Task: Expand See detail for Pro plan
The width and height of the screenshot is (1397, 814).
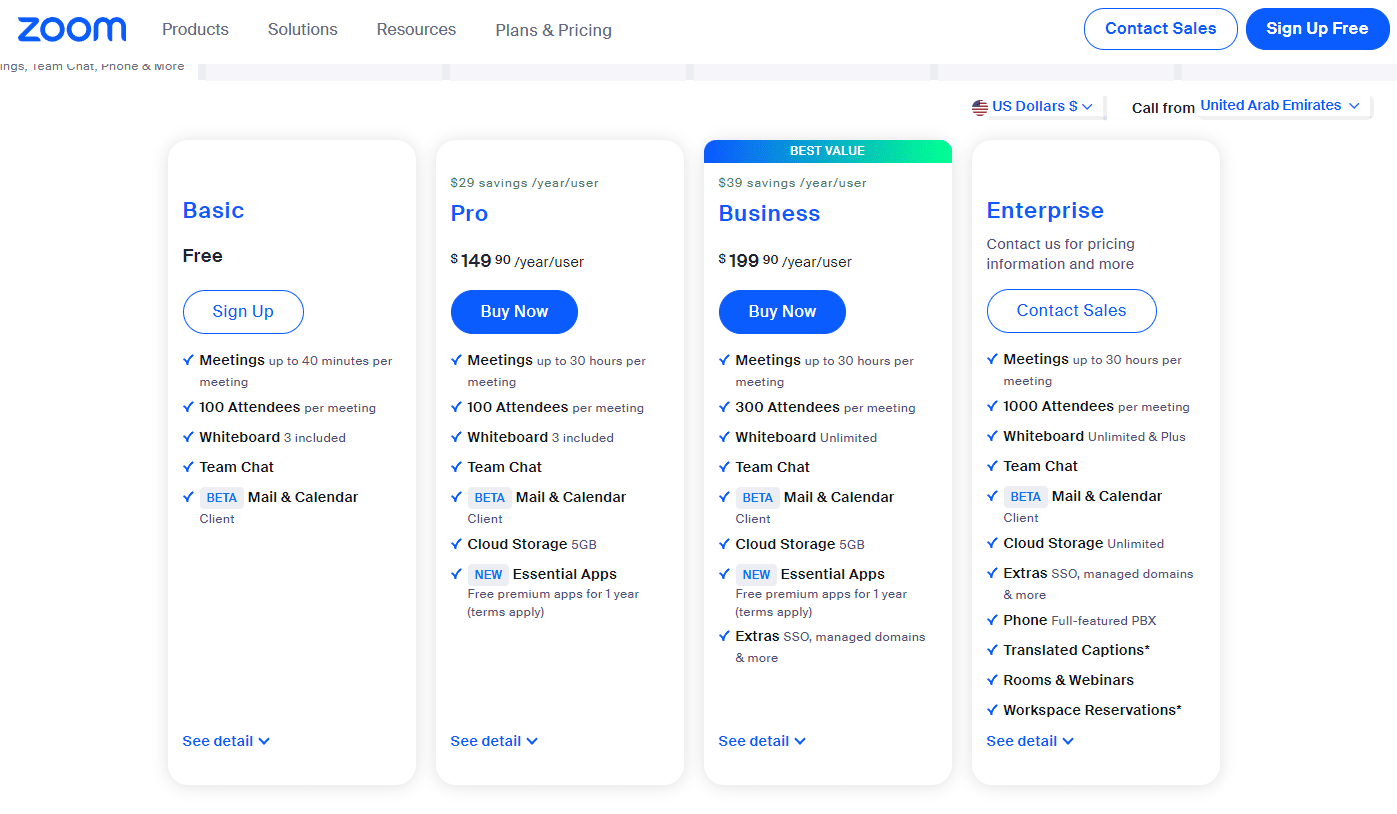Action: pyautogui.click(x=494, y=741)
